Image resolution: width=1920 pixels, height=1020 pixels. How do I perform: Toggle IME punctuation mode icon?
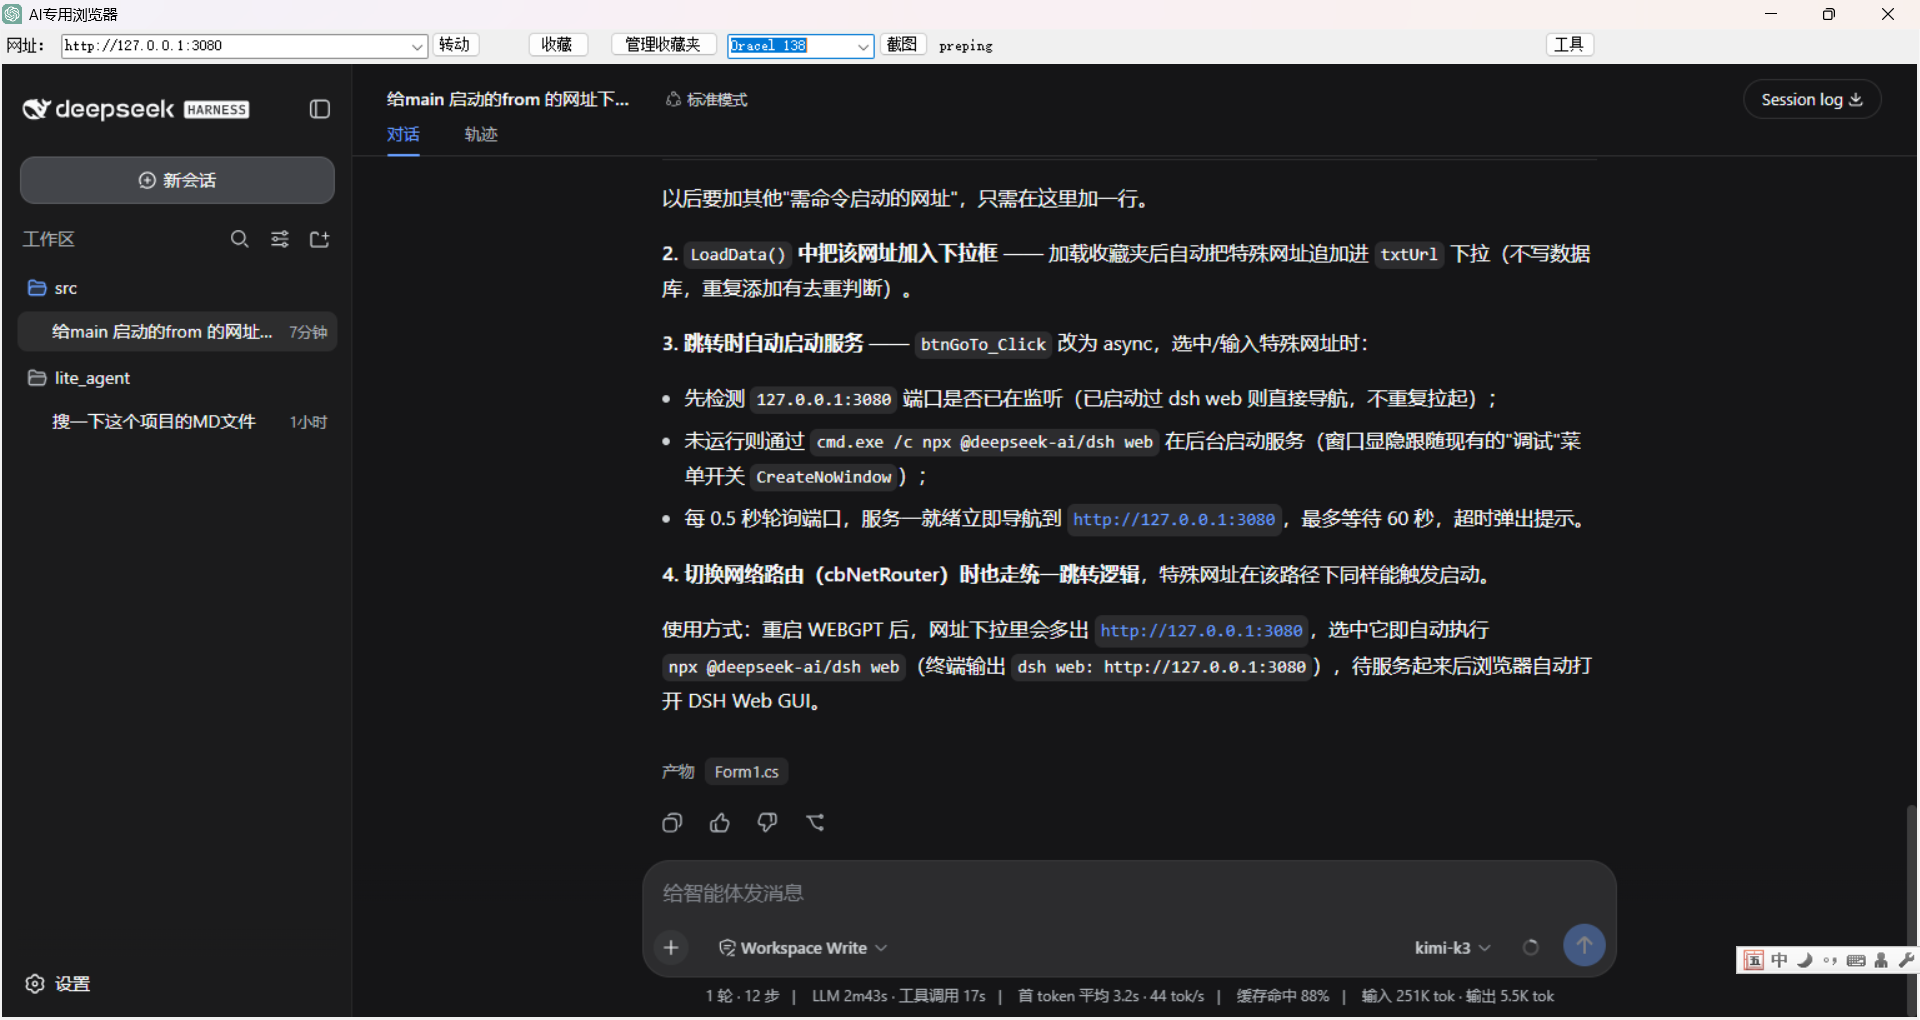1830,961
